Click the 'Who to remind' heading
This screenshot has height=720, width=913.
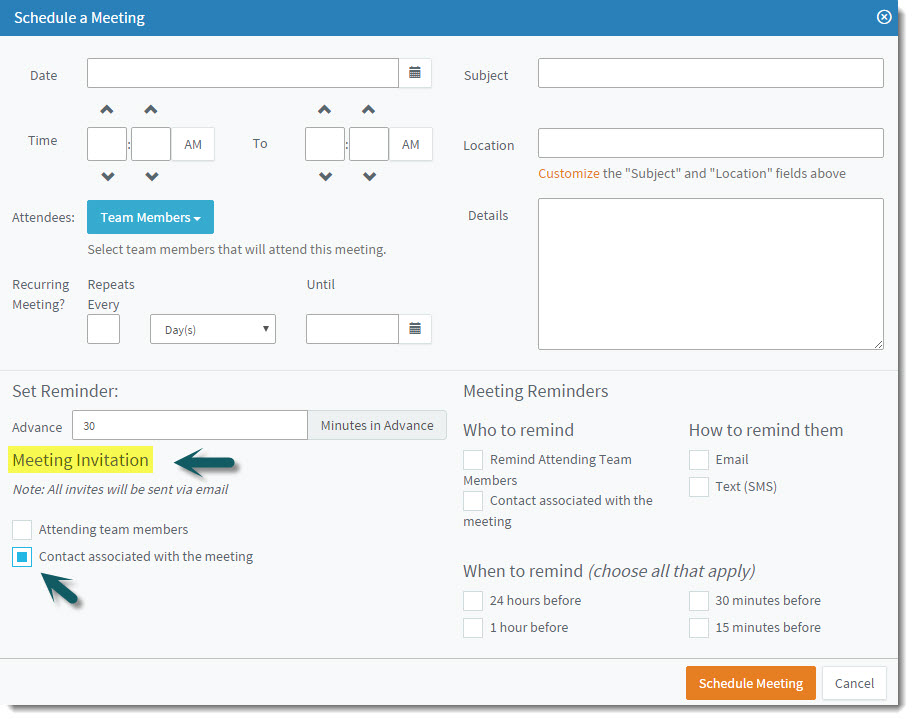518,430
